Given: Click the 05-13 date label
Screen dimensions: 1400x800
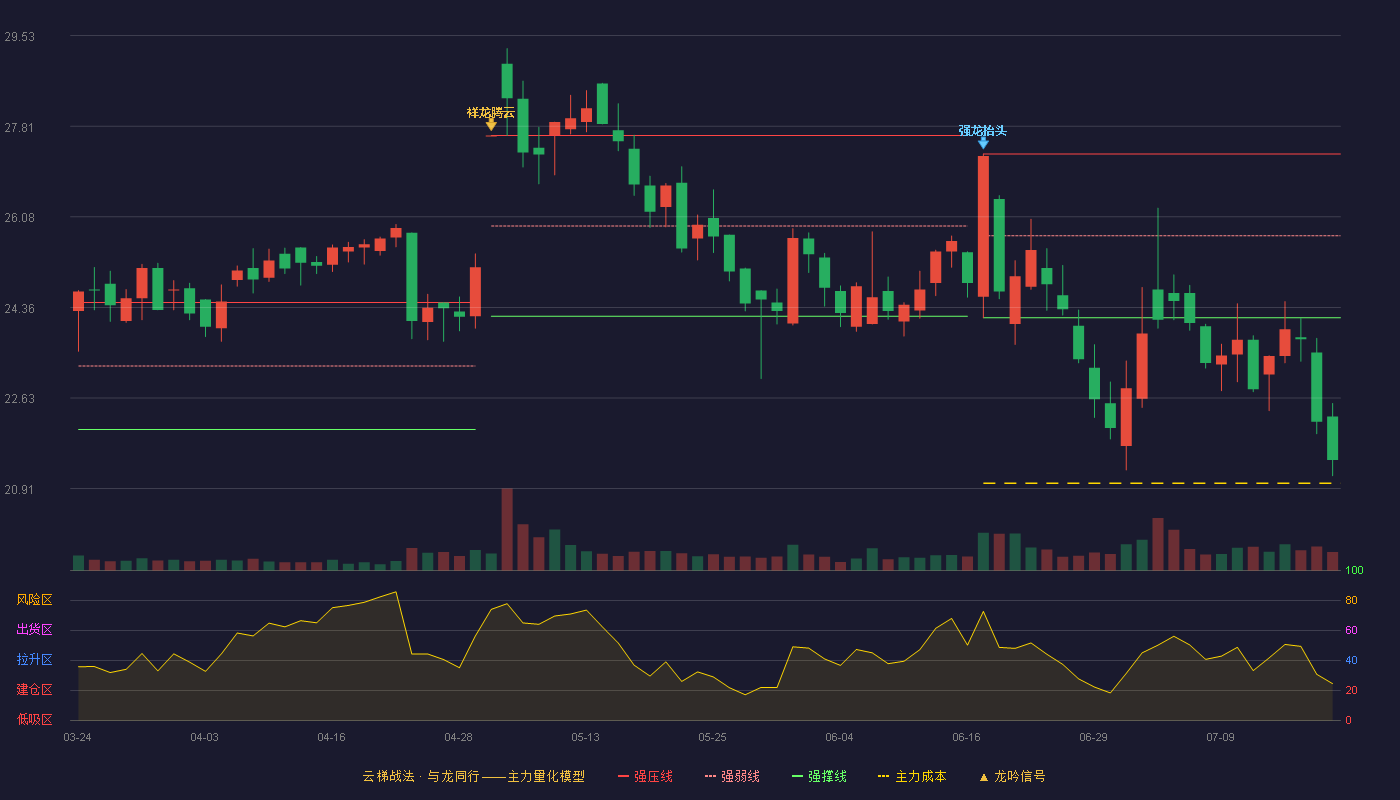Looking at the screenshot, I should [585, 737].
